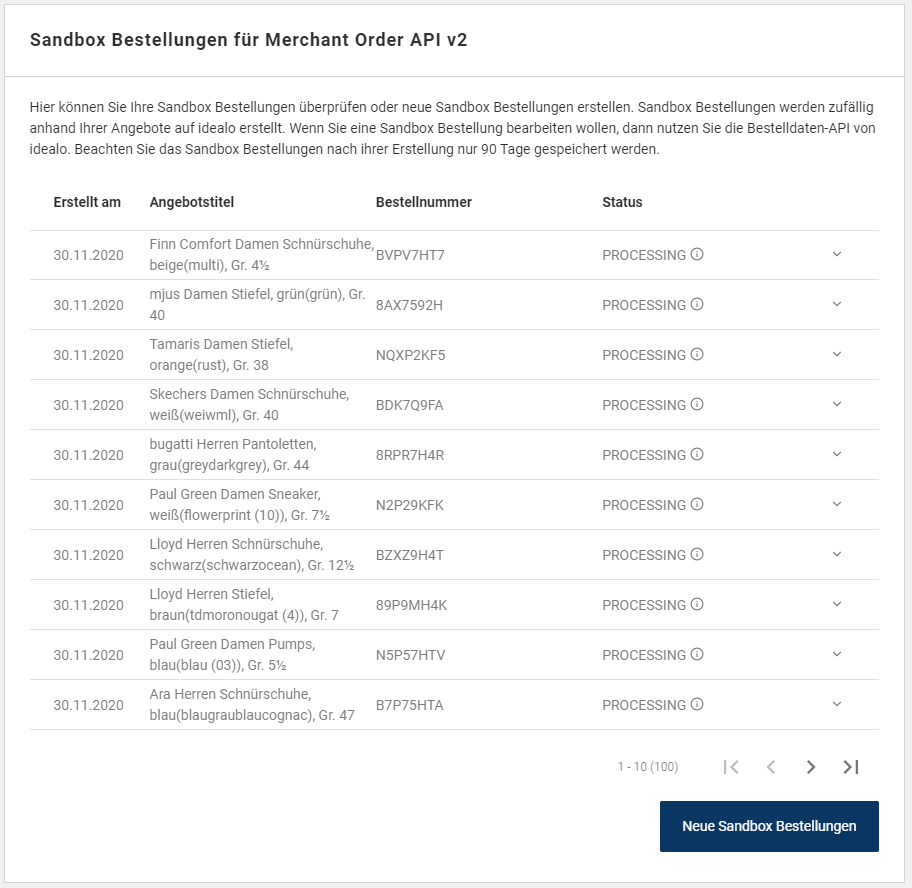Go to the previous page of orders
This screenshot has width=912, height=888.
click(x=771, y=767)
